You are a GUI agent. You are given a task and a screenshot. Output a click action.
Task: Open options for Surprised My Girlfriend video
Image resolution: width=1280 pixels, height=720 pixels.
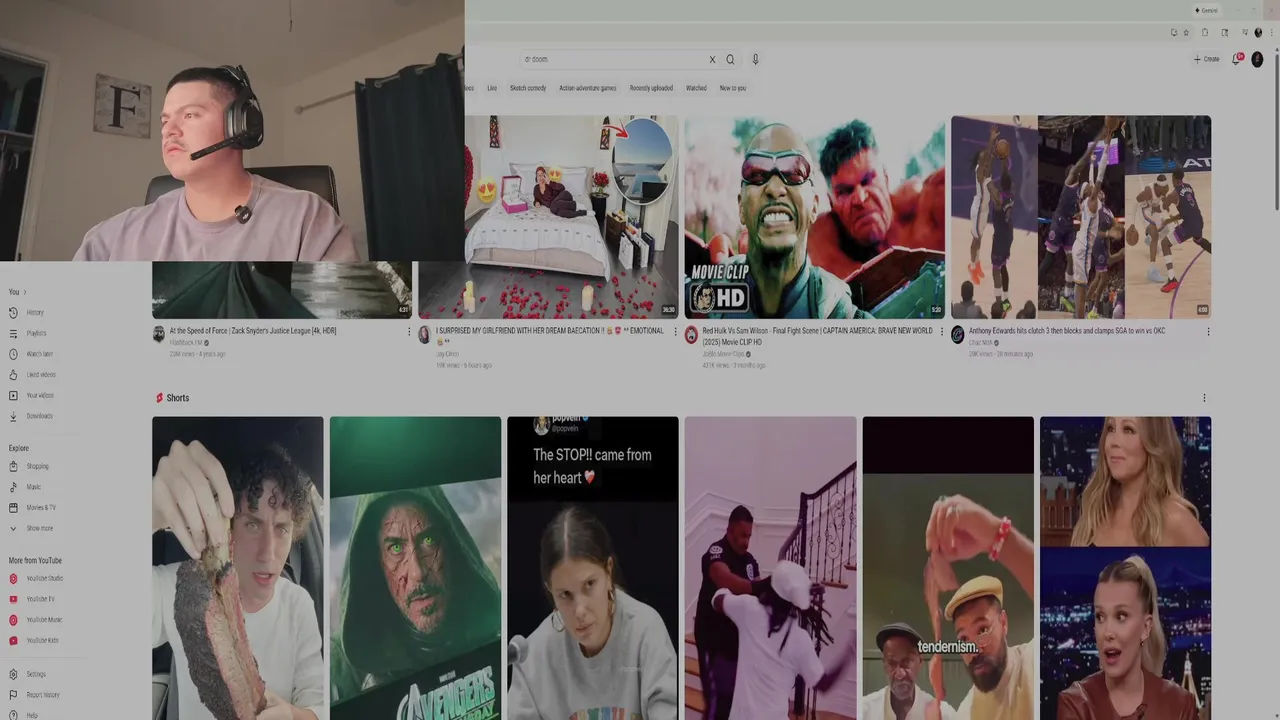coord(675,331)
